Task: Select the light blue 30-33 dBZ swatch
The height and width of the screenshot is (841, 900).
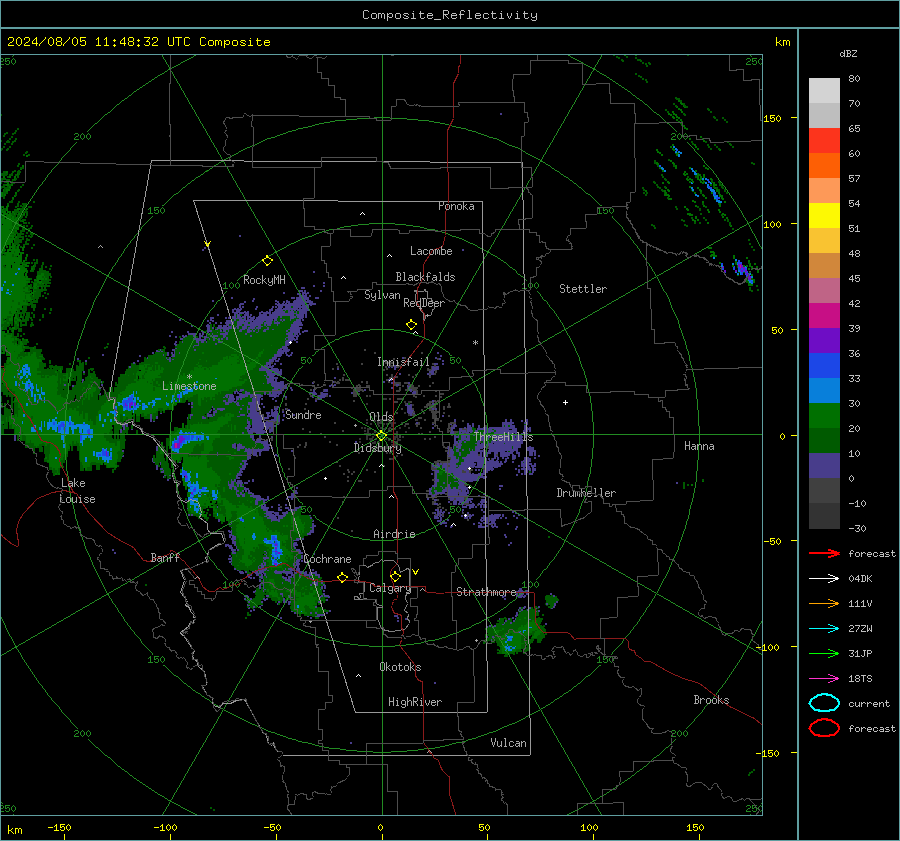Action: (824, 391)
